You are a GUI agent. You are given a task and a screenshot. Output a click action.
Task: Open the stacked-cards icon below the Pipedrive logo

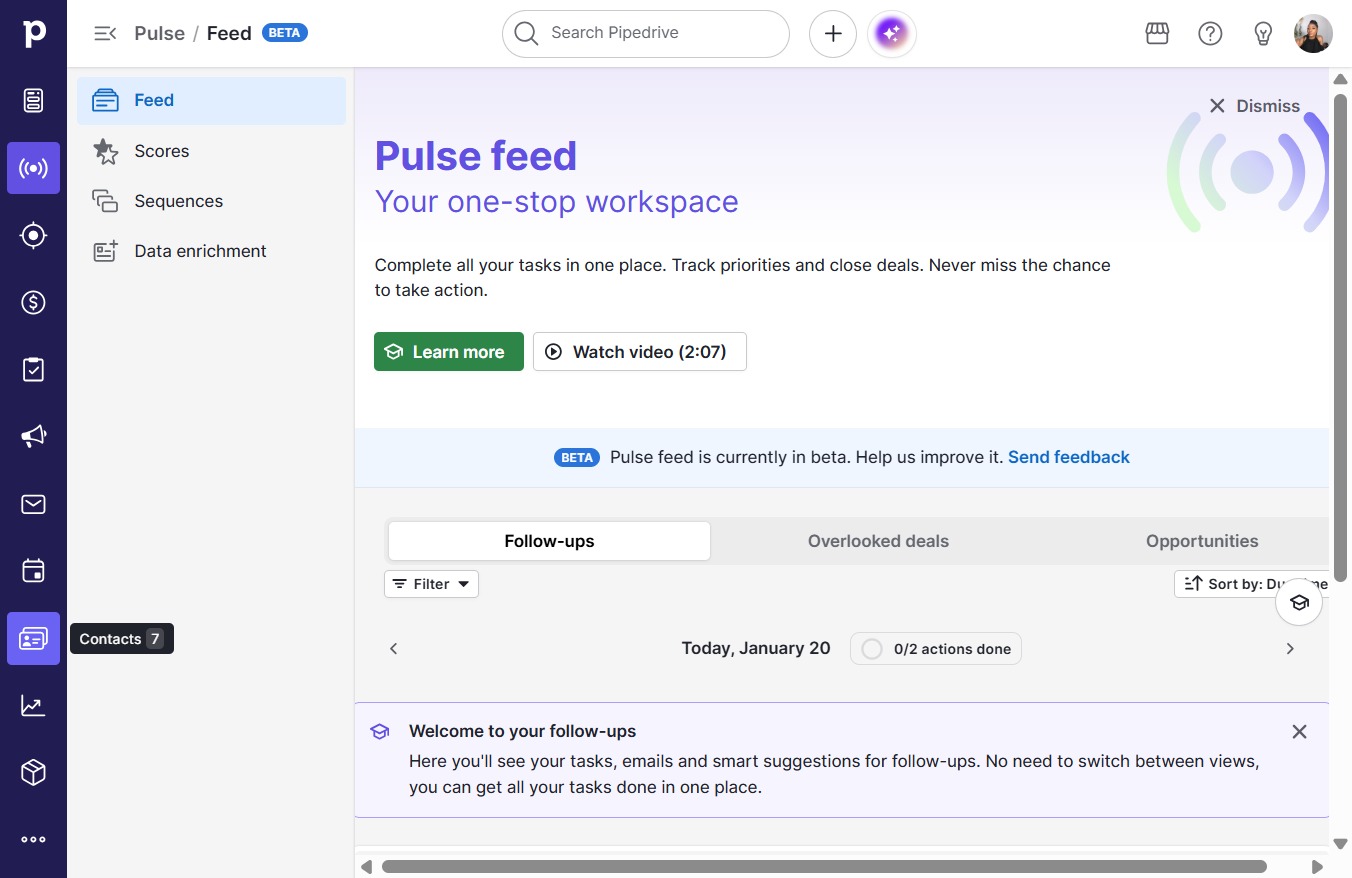tap(33, 100)
